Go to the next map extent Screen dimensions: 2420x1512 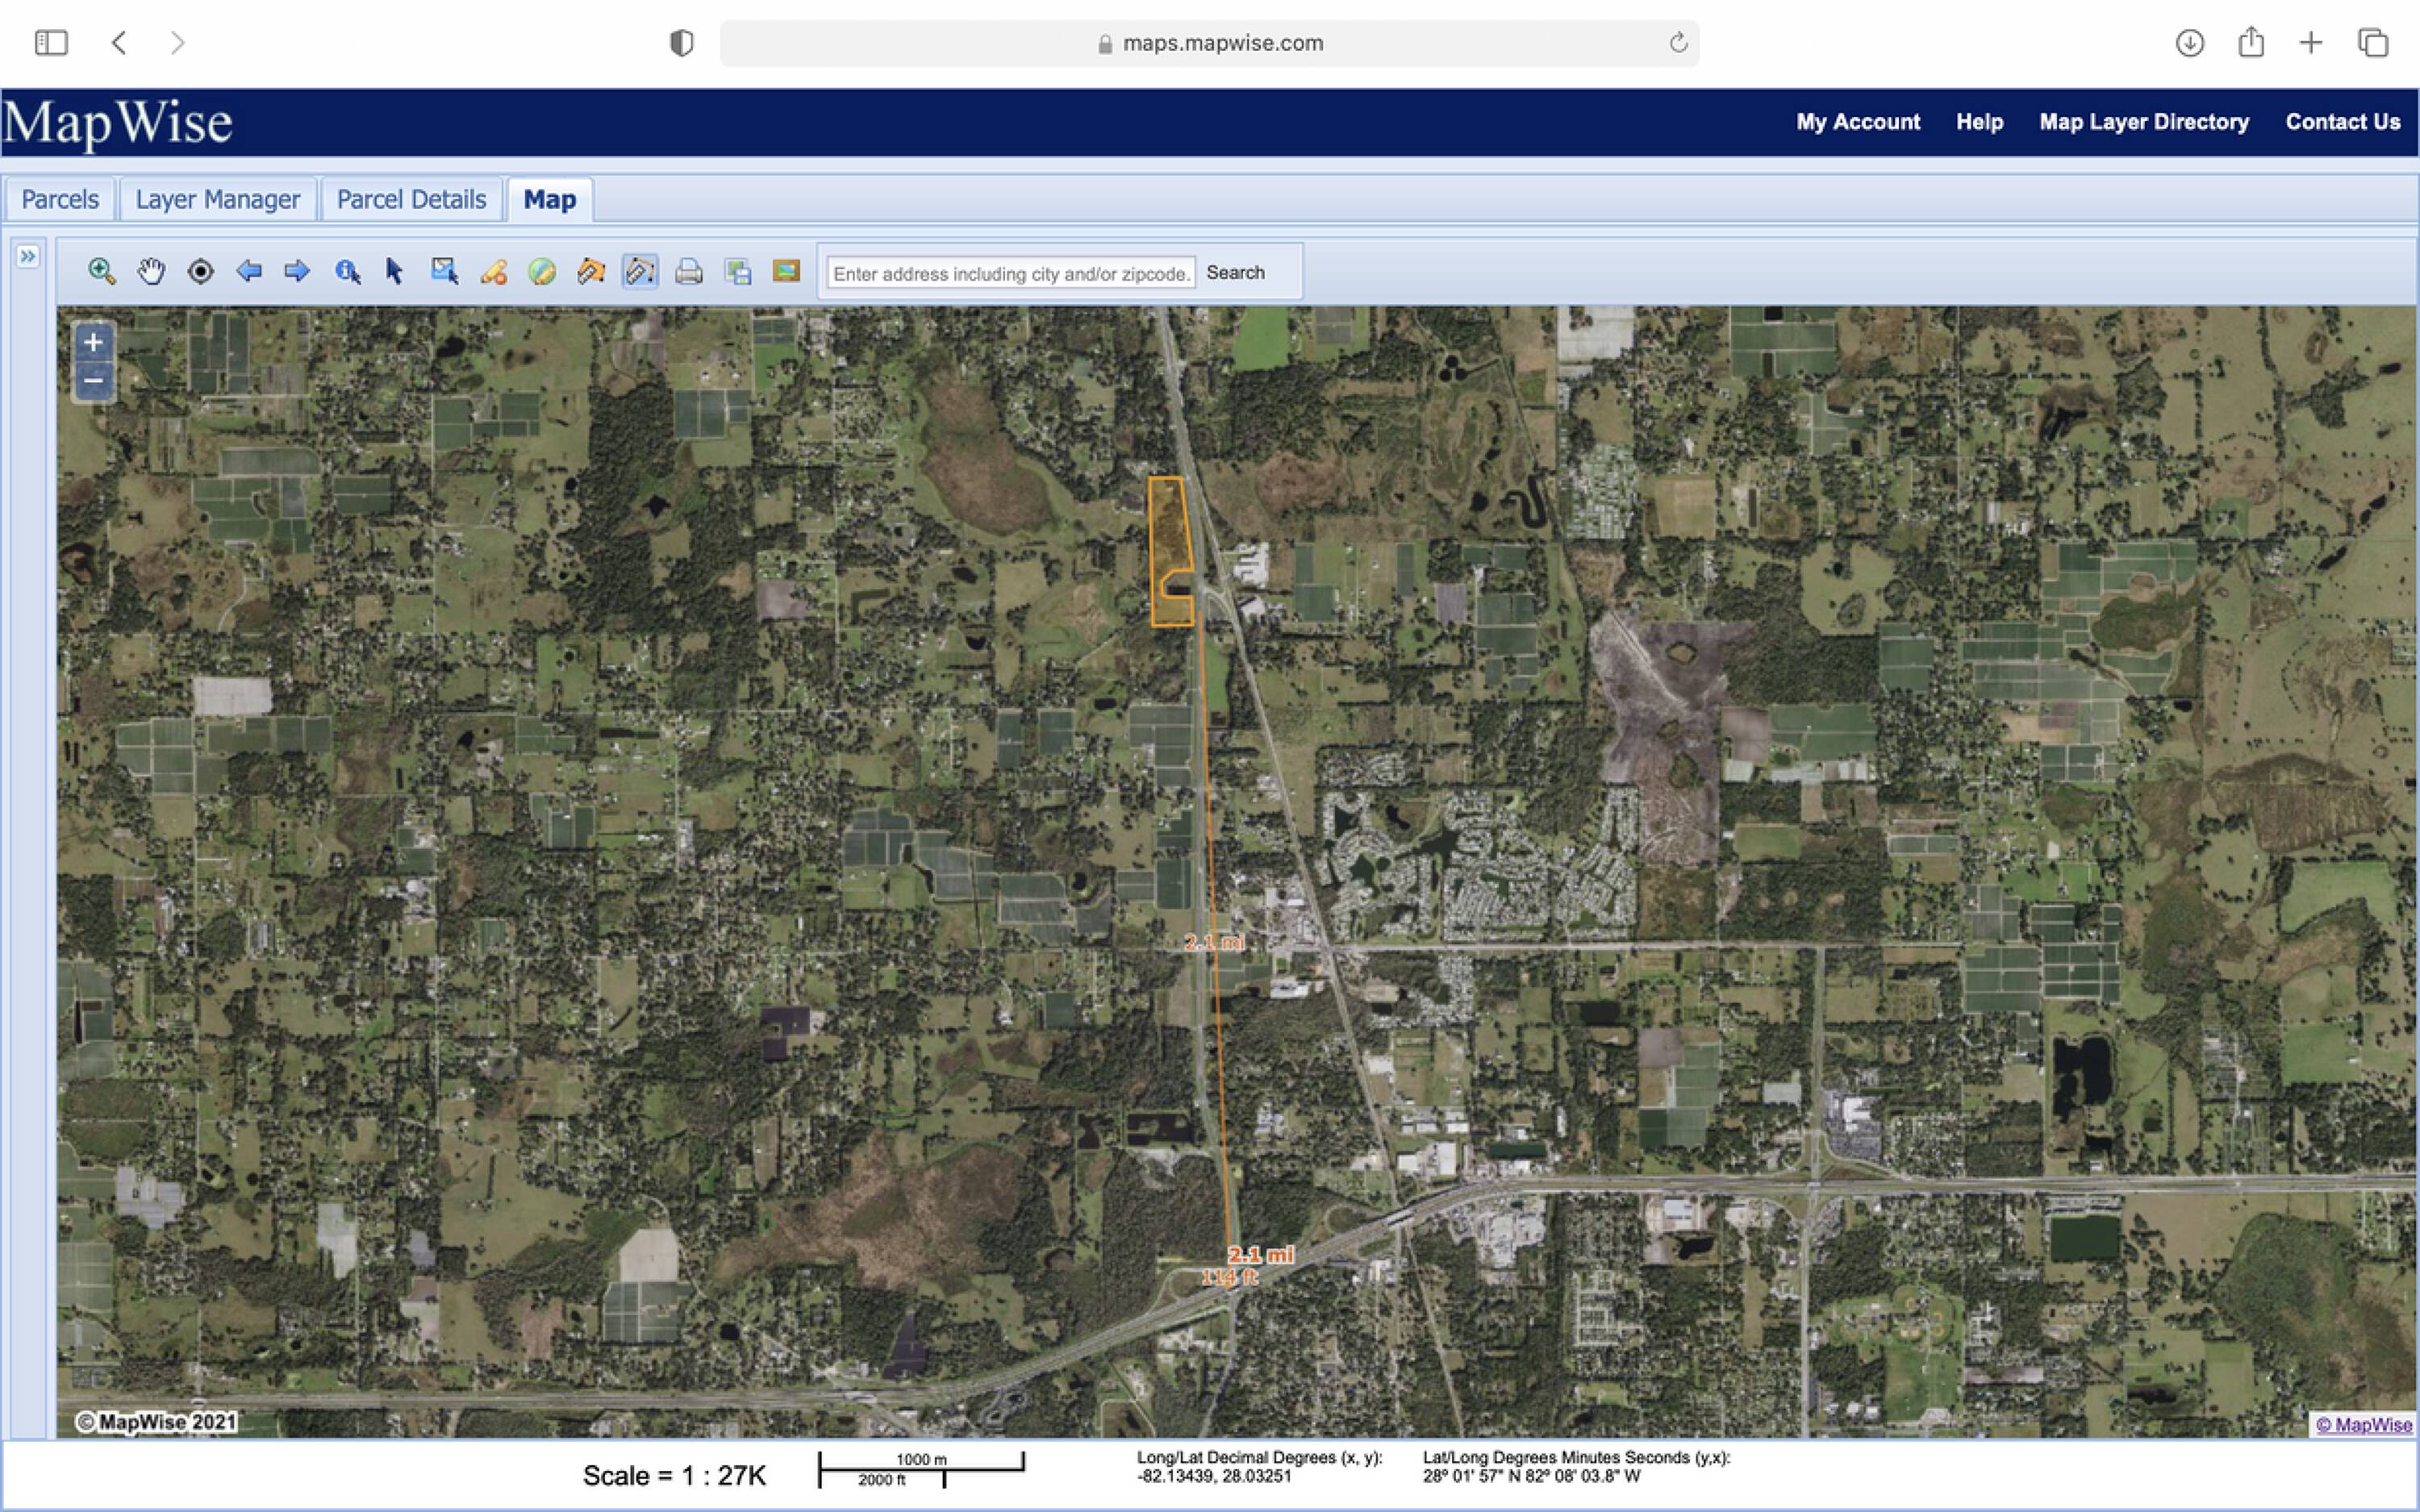(x=297, y=271)
